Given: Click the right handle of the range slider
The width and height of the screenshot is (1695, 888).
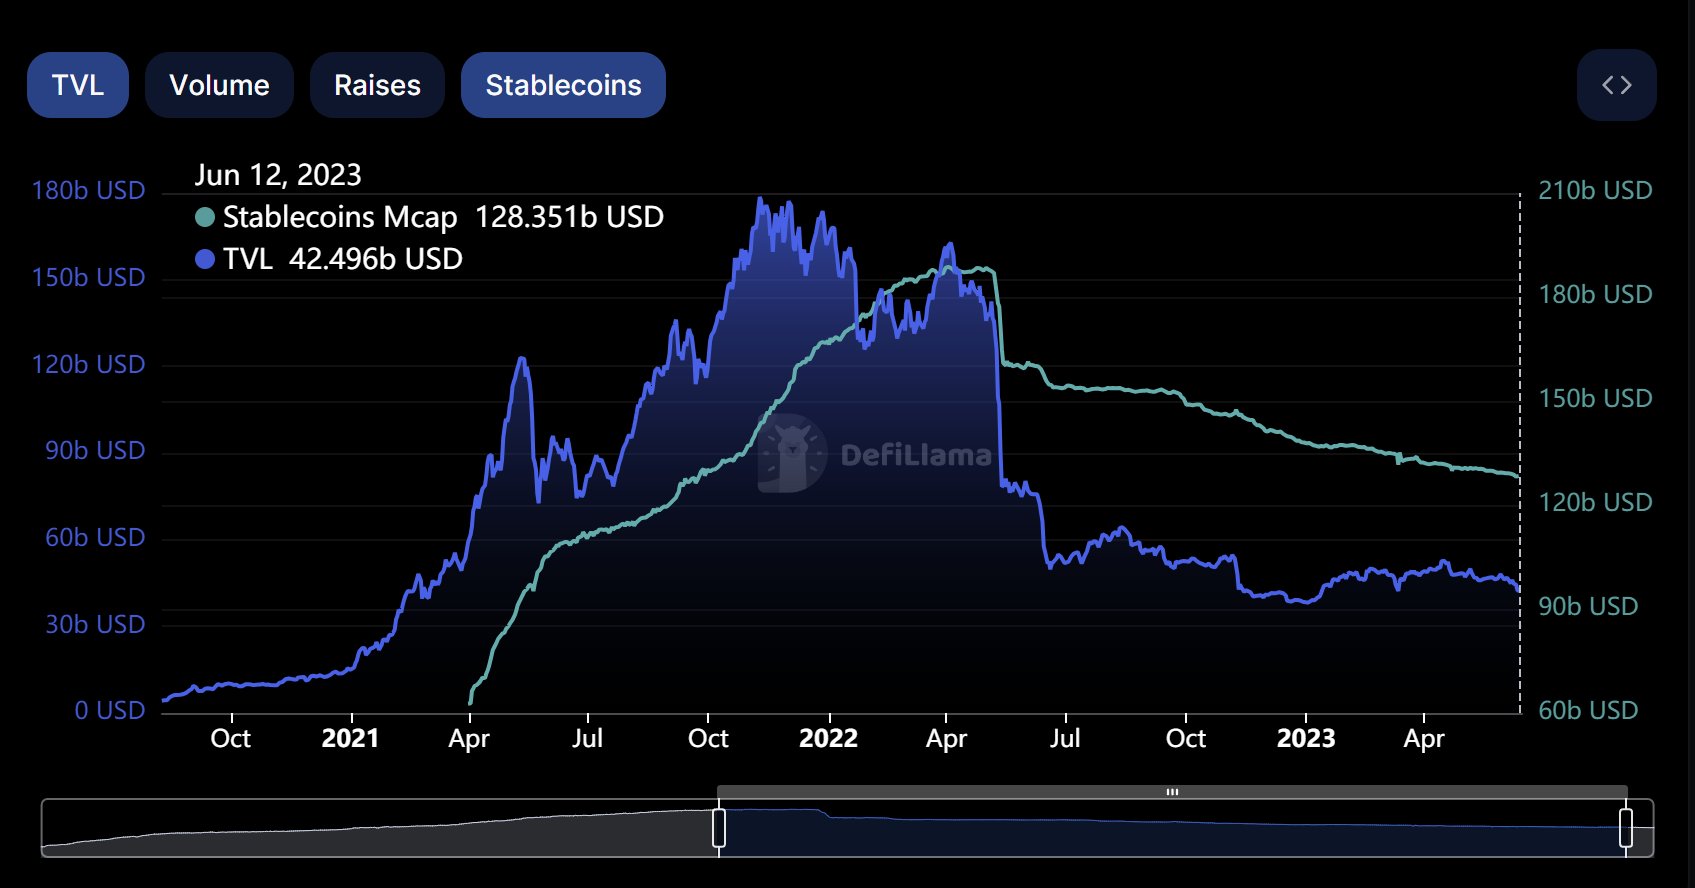Looking at the screenshot, I should 1626,828.
